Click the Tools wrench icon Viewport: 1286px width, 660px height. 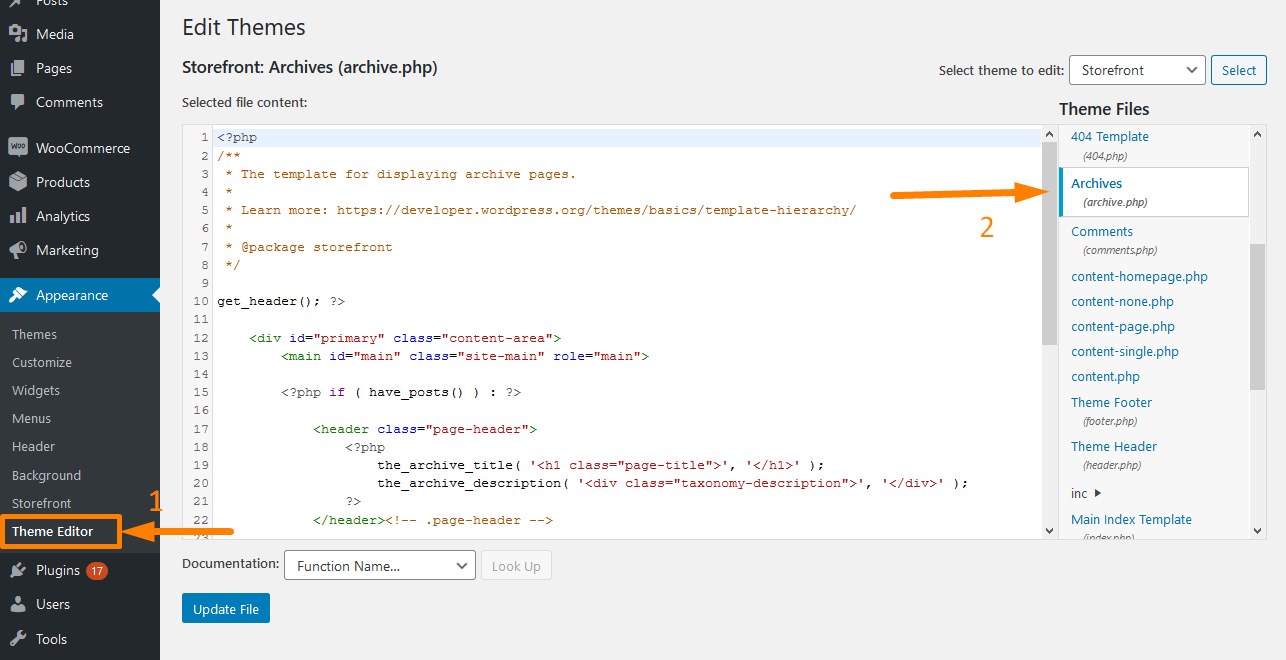[x=18, y=638]
